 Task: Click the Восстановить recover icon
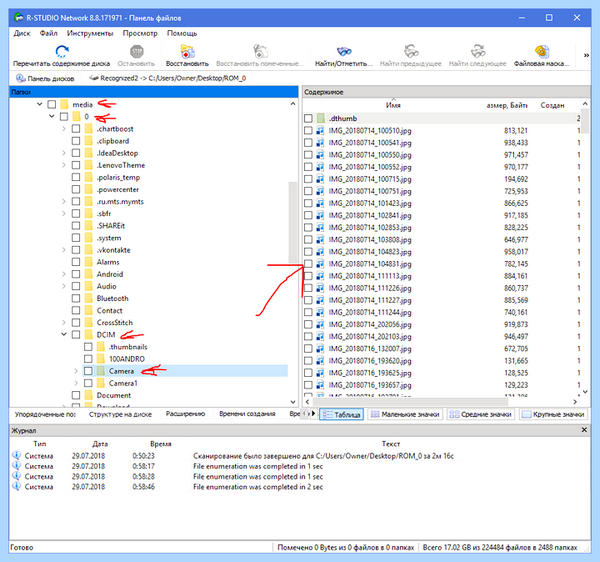187,51
